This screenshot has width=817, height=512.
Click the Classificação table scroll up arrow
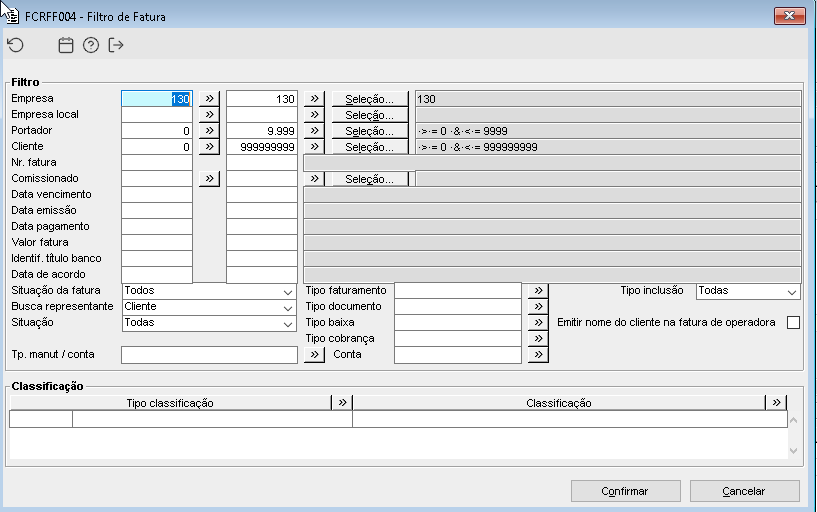(x=793, y=420)
